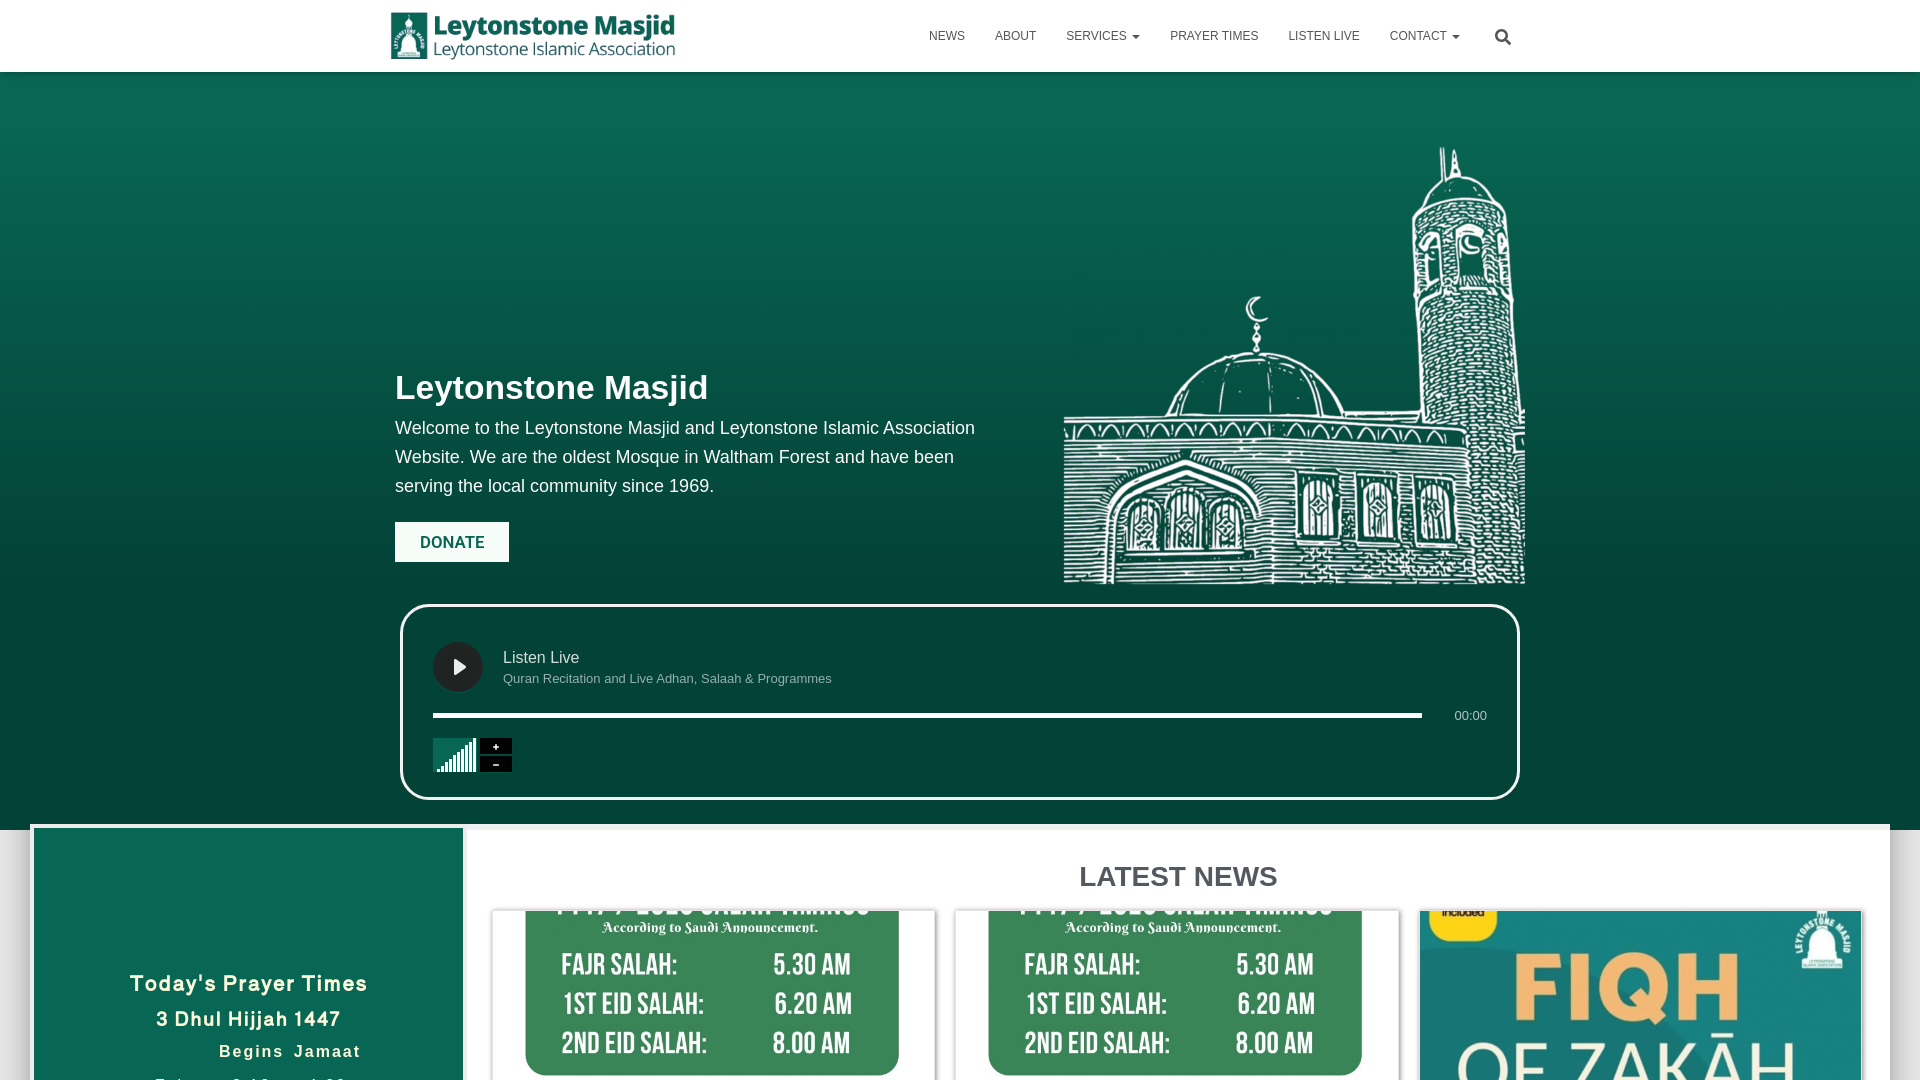Click the 'Listen Live' player title
Image resolution: width=1920 pixels, height=1080 pixels.
tap(541, 657)
